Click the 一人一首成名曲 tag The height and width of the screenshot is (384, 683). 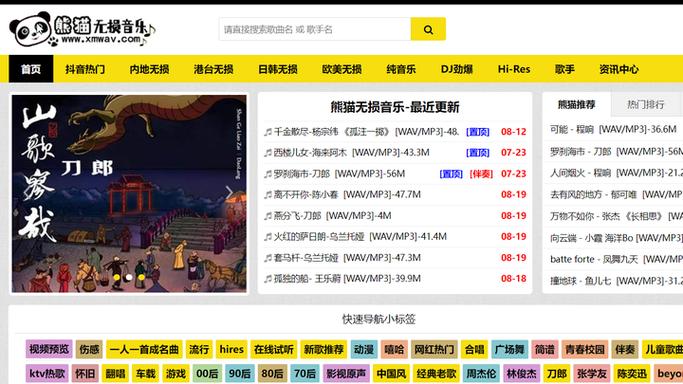coord(144,349)
